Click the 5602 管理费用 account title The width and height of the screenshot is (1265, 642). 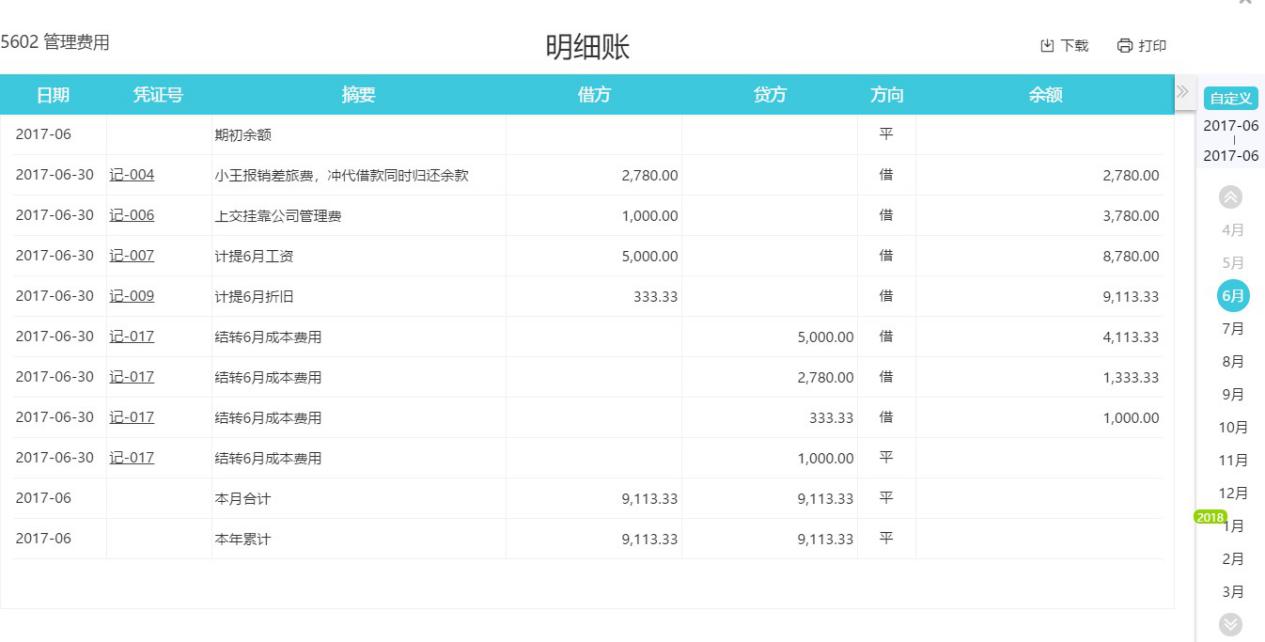(55, 42)
